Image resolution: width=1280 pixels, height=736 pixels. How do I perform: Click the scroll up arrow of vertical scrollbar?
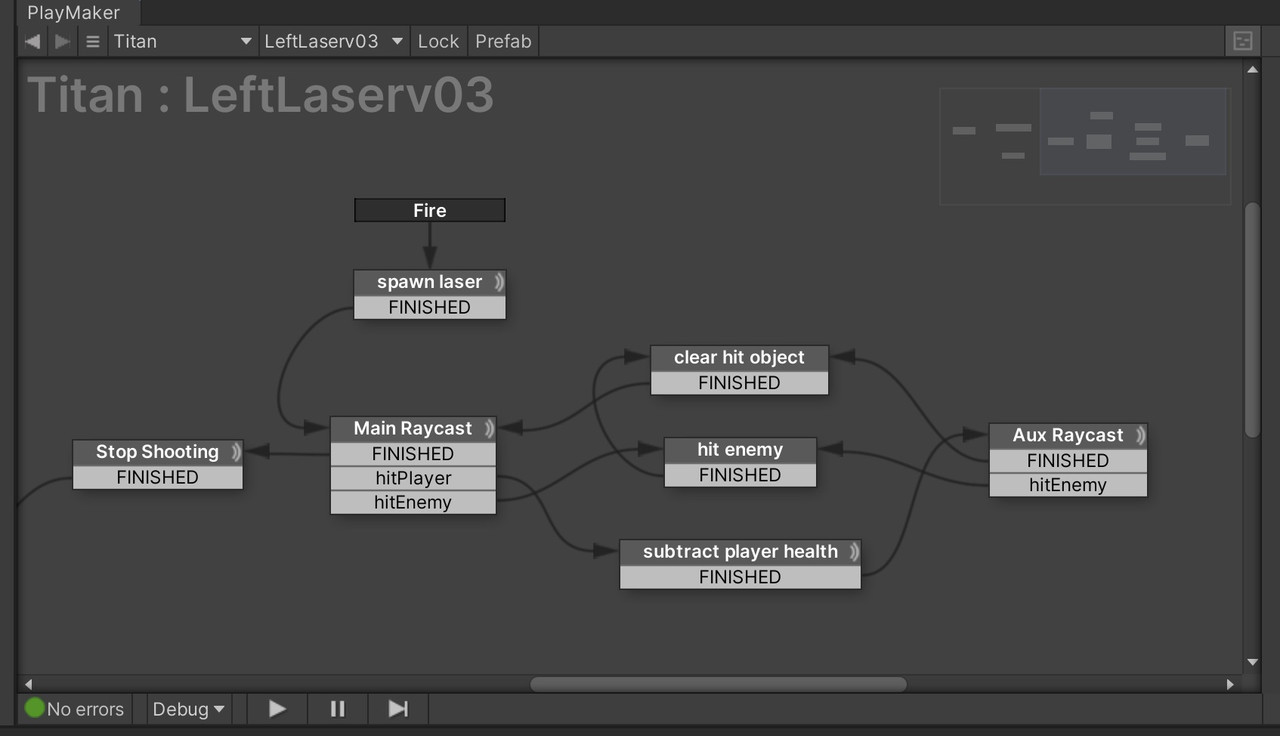coord(1252,69)
